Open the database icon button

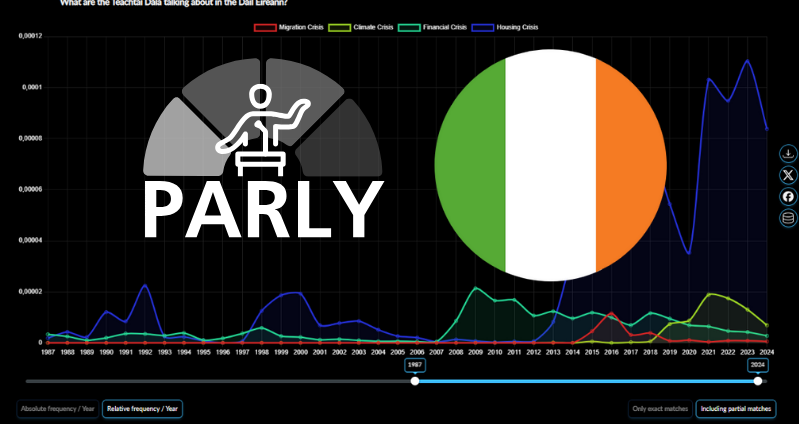coord(788,218)
